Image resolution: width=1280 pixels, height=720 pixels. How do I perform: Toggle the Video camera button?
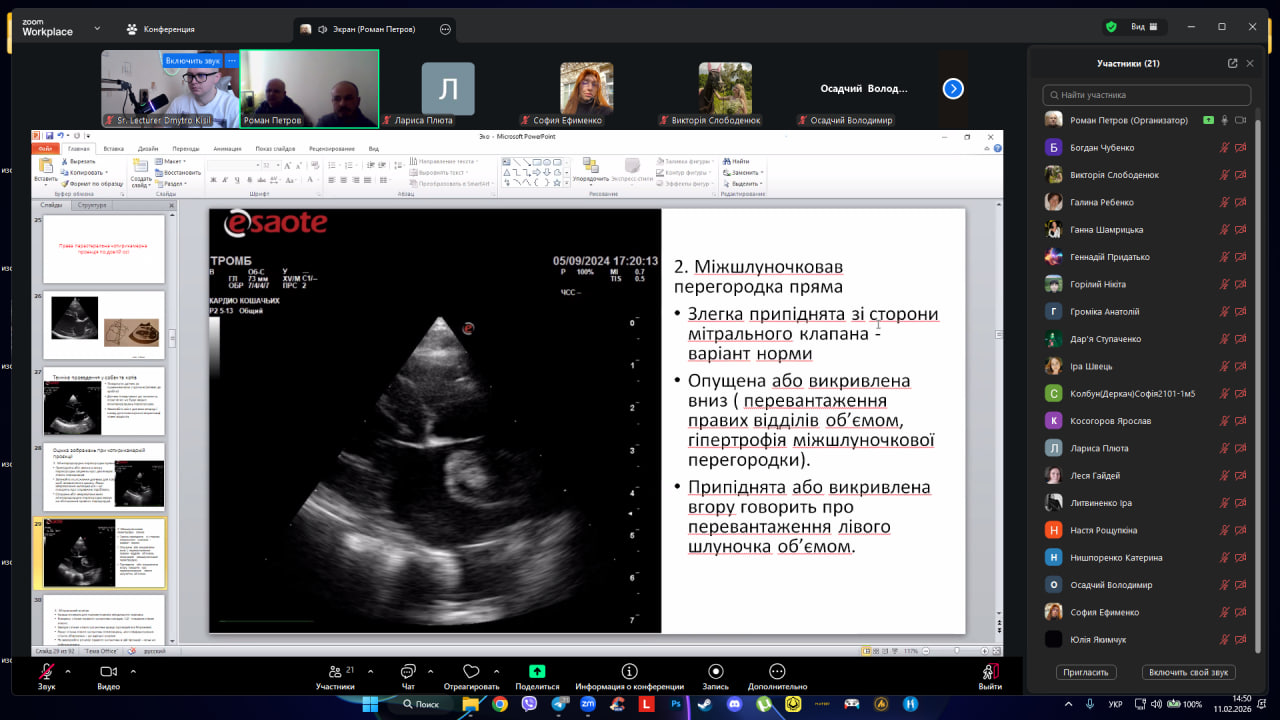(x=108, y=672)
